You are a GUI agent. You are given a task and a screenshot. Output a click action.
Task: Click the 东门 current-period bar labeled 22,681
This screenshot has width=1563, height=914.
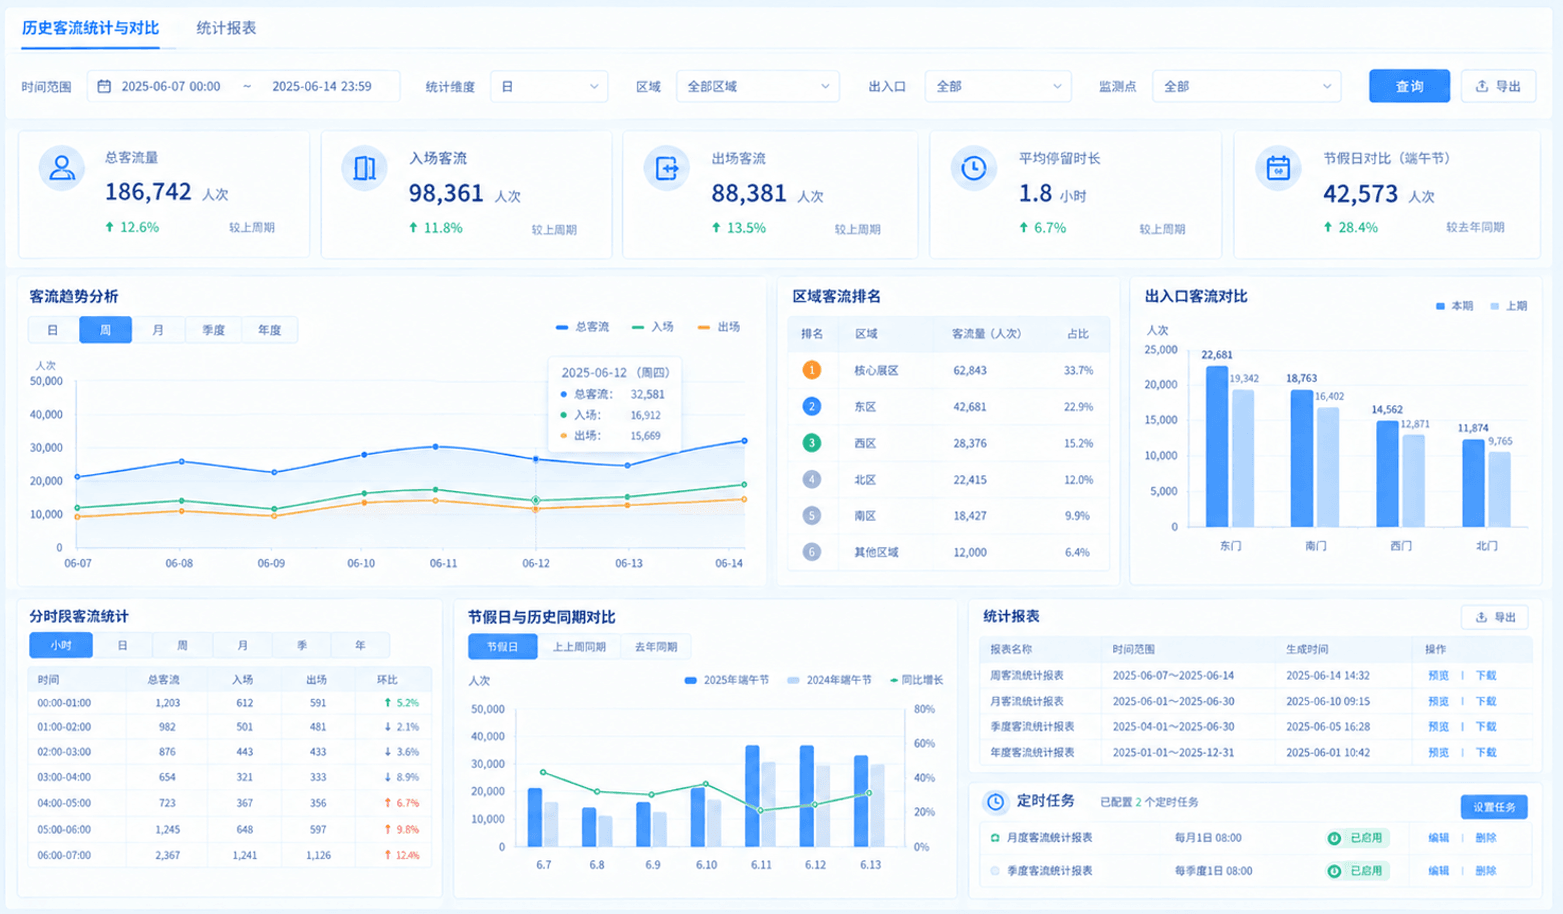click(1217, 446)
